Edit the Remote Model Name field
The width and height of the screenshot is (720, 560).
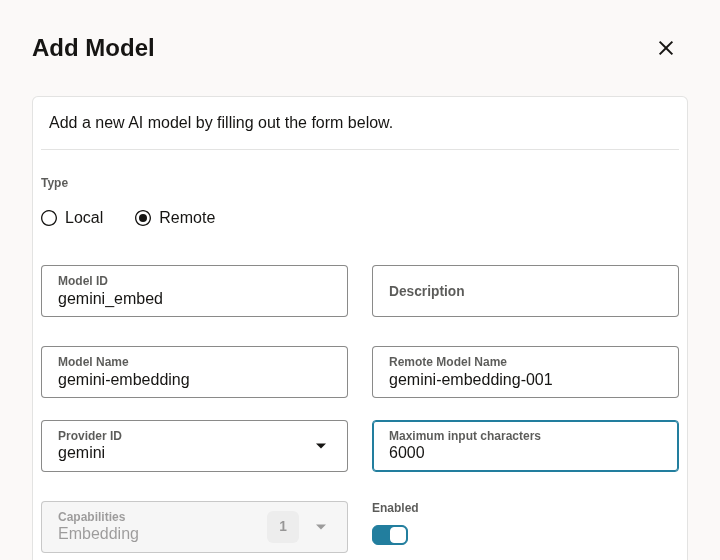pyautogui.click(x=525, y=372)
